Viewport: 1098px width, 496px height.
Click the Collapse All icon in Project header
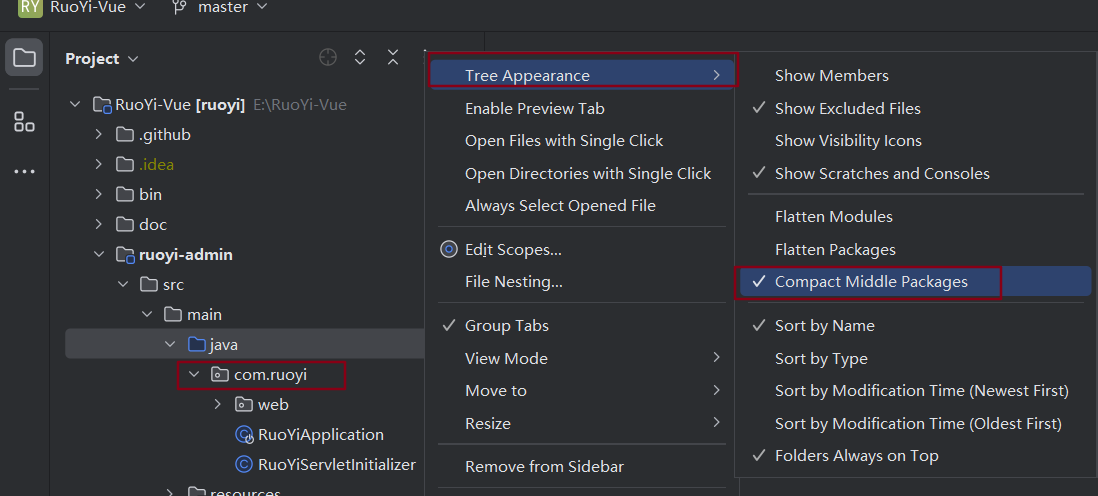pyautogui.click(x=393, y=58)
